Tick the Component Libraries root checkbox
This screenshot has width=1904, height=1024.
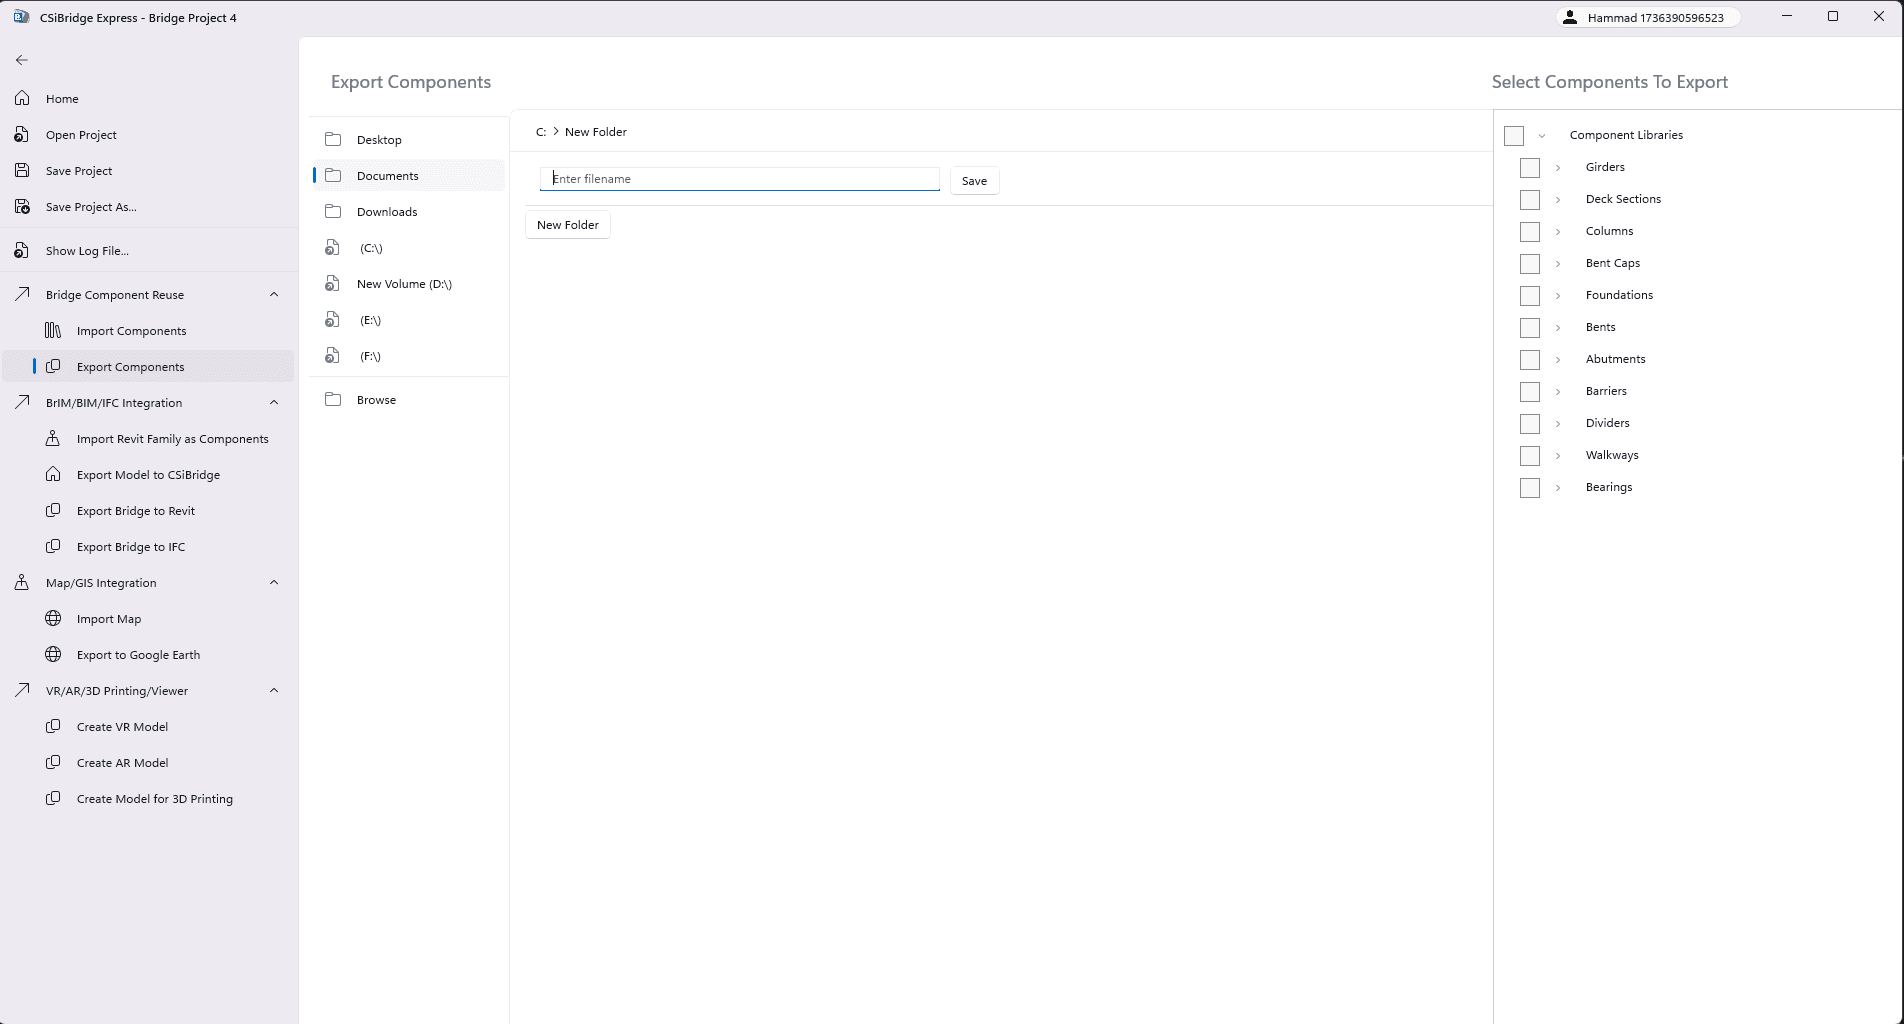[1513, 136]
